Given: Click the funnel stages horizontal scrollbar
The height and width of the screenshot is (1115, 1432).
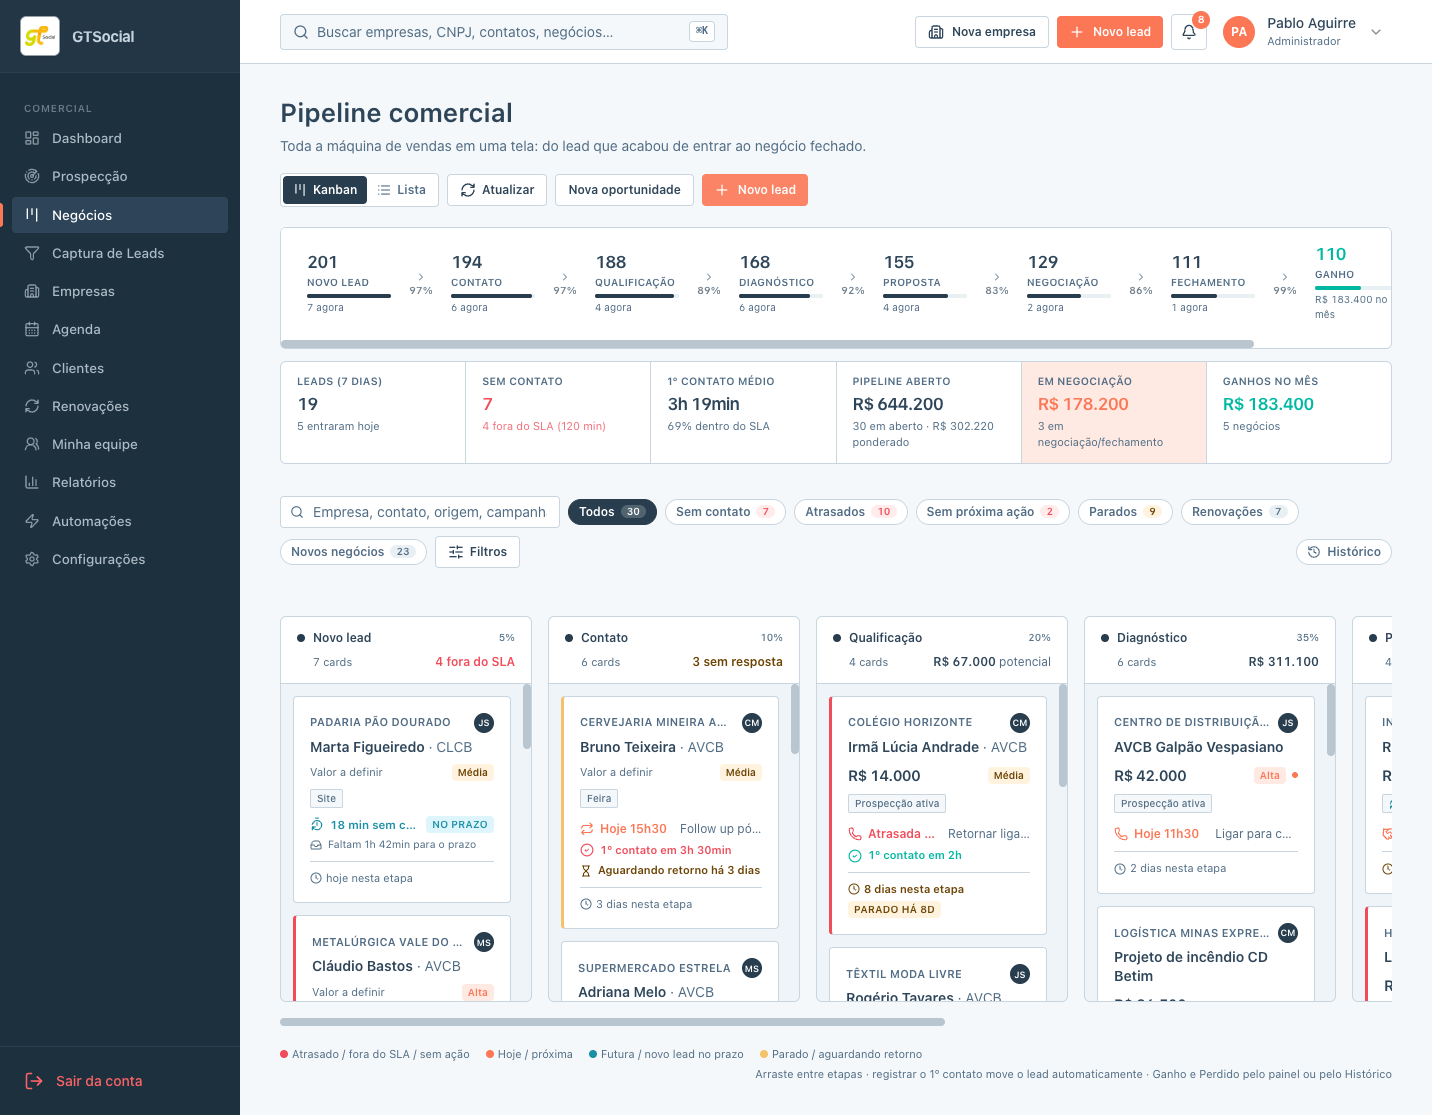Looking at the screenshot, I should [767, 344].
